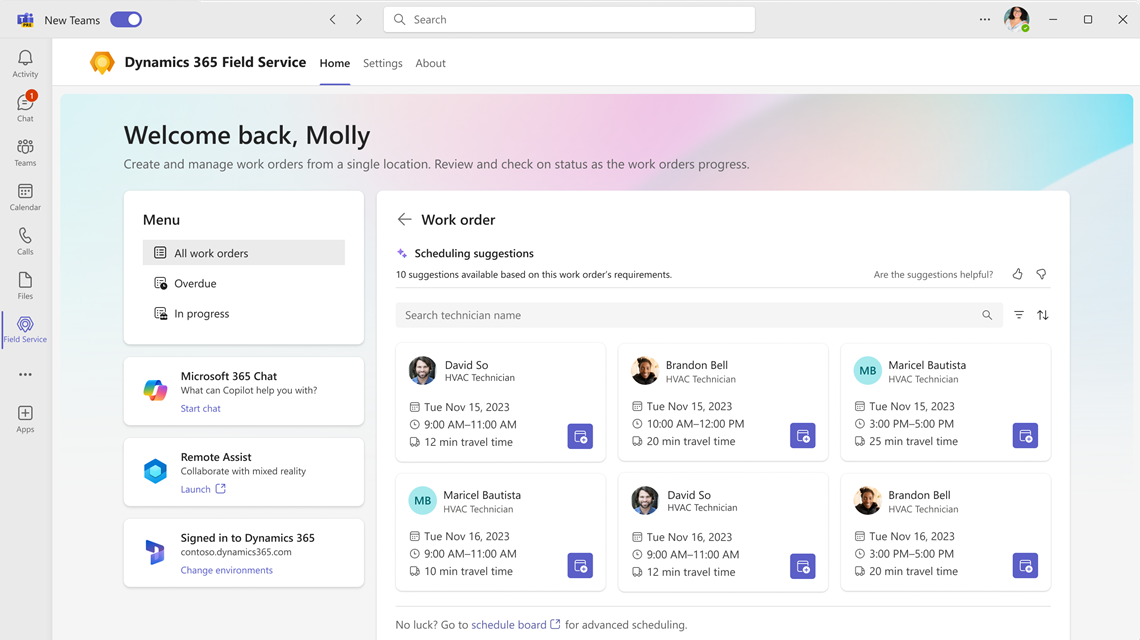Click '3:00 PM–5:00 PM' on Maricel's card
Image resolution: width=1140 pixels, height=640 pixels.
(912, 424)
